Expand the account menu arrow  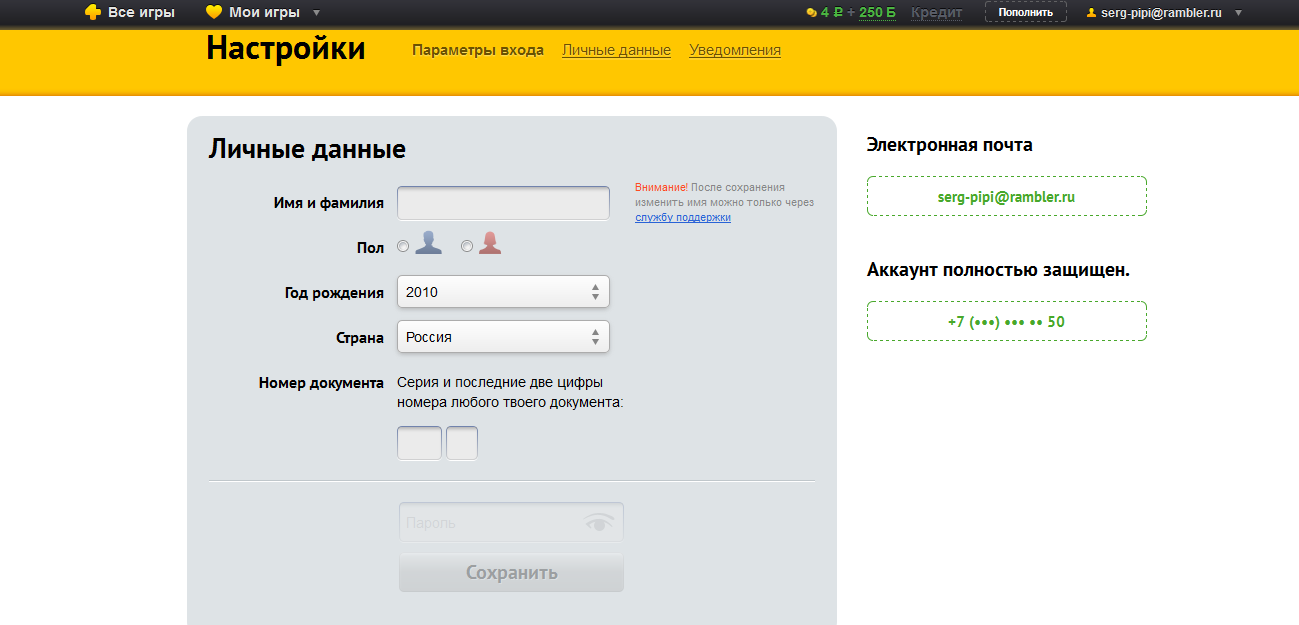[1238, 13]
